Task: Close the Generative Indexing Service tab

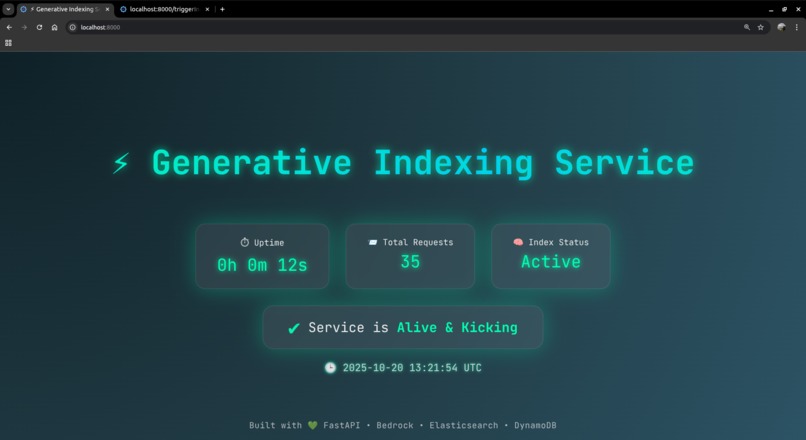Action: (107, 9)
